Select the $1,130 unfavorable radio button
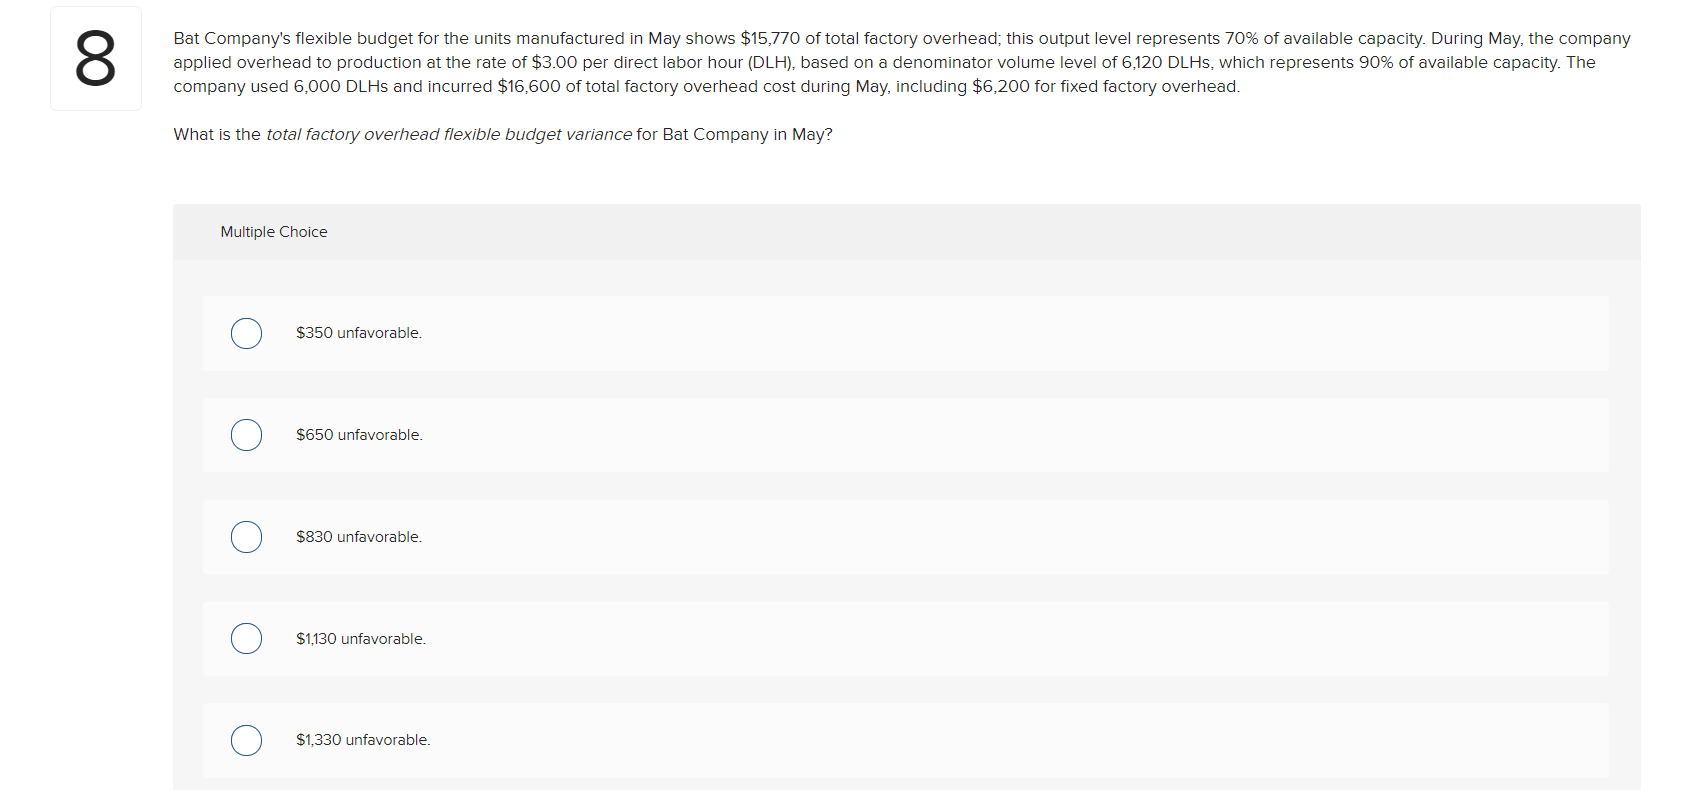This screenshot has width=1686, height=809. pos(246,638)
